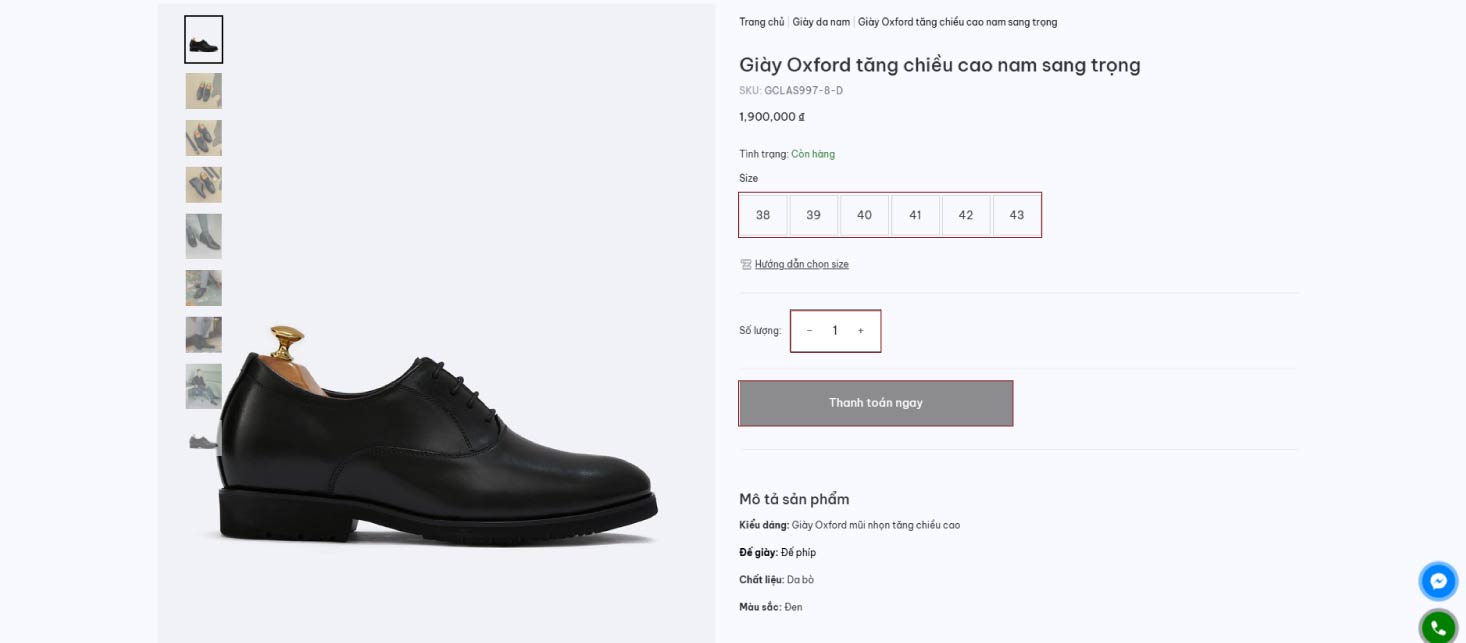Click the minus quantity button

[x=809, y=331]
